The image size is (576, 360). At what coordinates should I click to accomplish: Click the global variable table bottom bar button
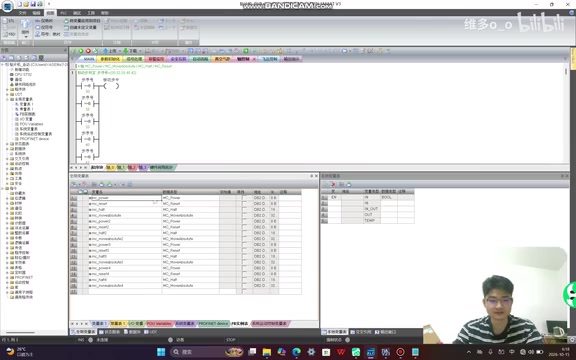tap(83, 332)
